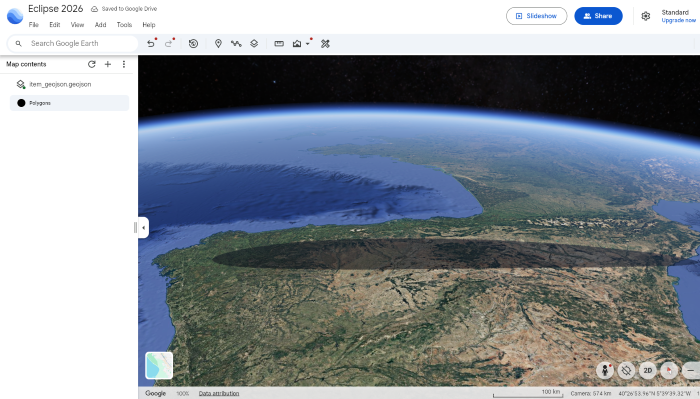Click the Google Drive cloud icon

click(x=94, y=9)
